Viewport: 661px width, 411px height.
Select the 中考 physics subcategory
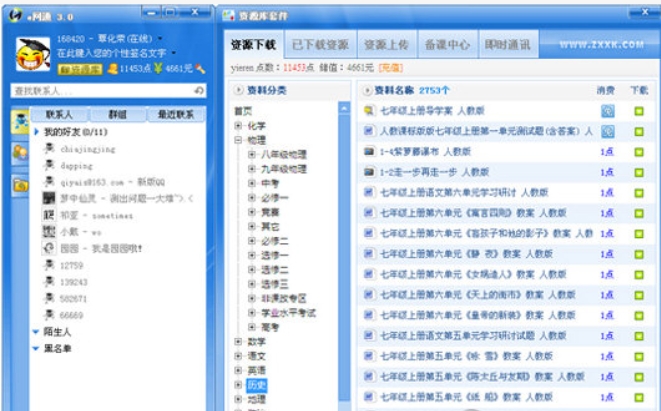coord(270,183)
